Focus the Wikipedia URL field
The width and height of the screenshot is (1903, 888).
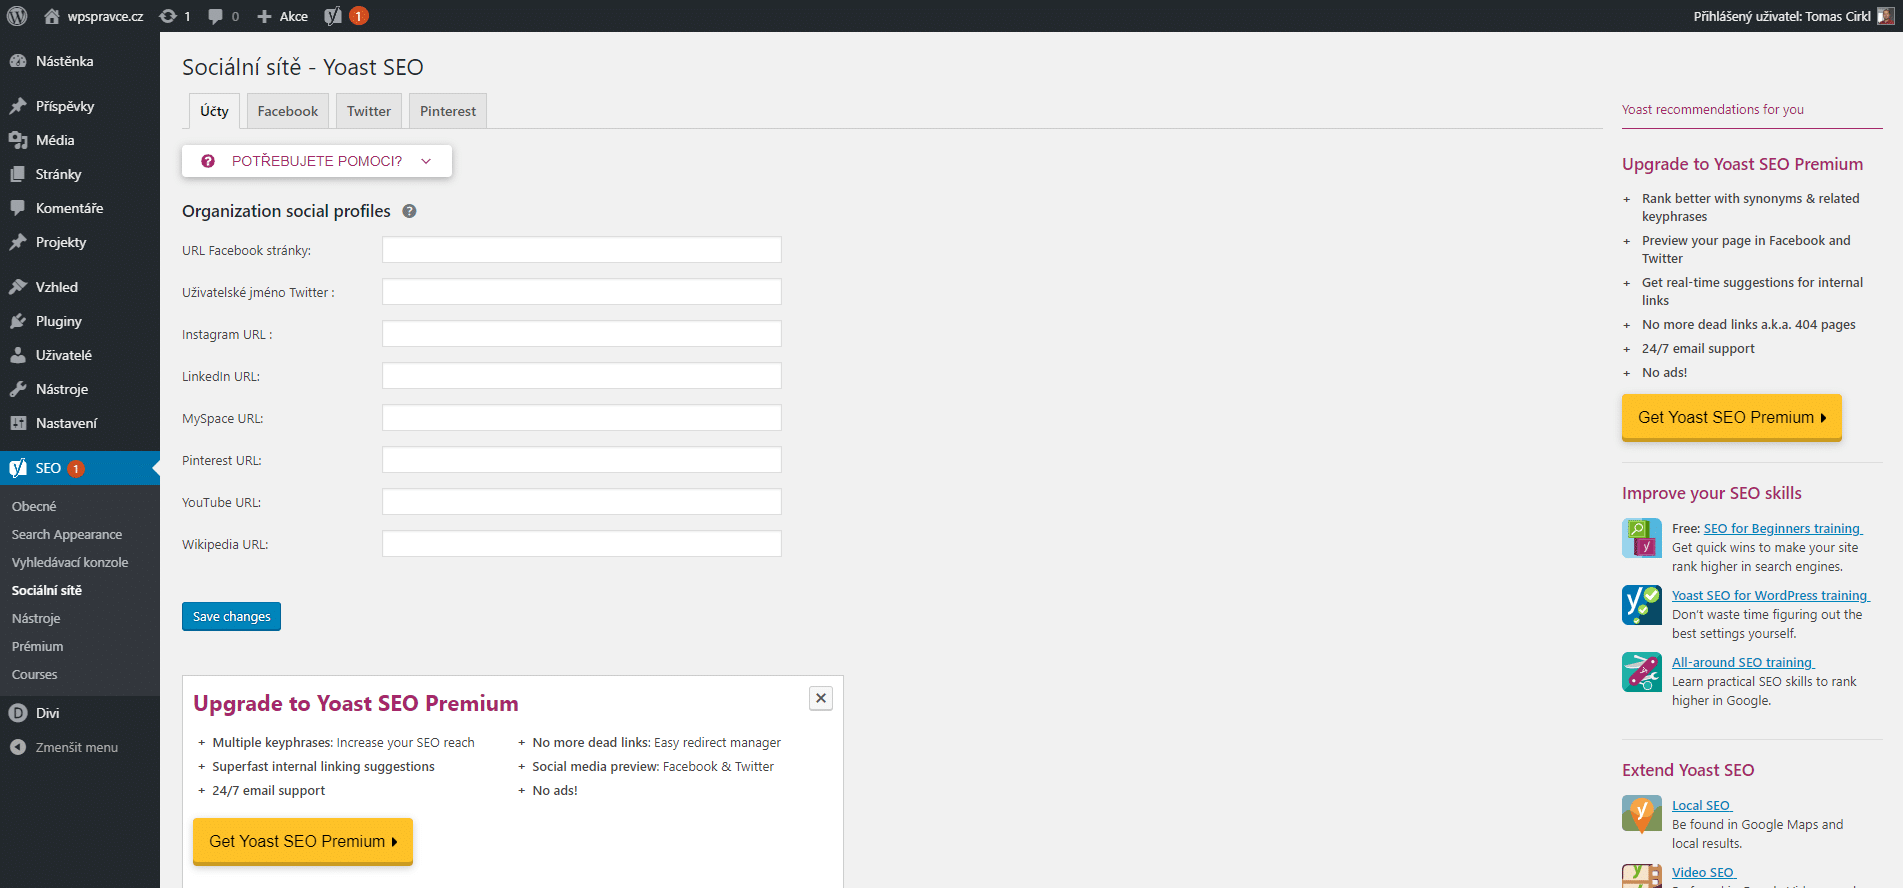582,544
